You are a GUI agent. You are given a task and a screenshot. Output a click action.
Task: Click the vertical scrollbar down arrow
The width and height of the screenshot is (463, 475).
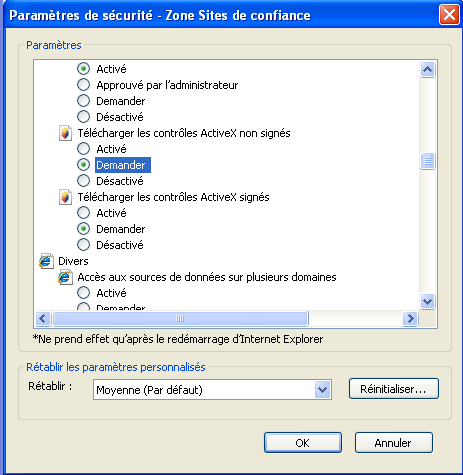(427, 302)
